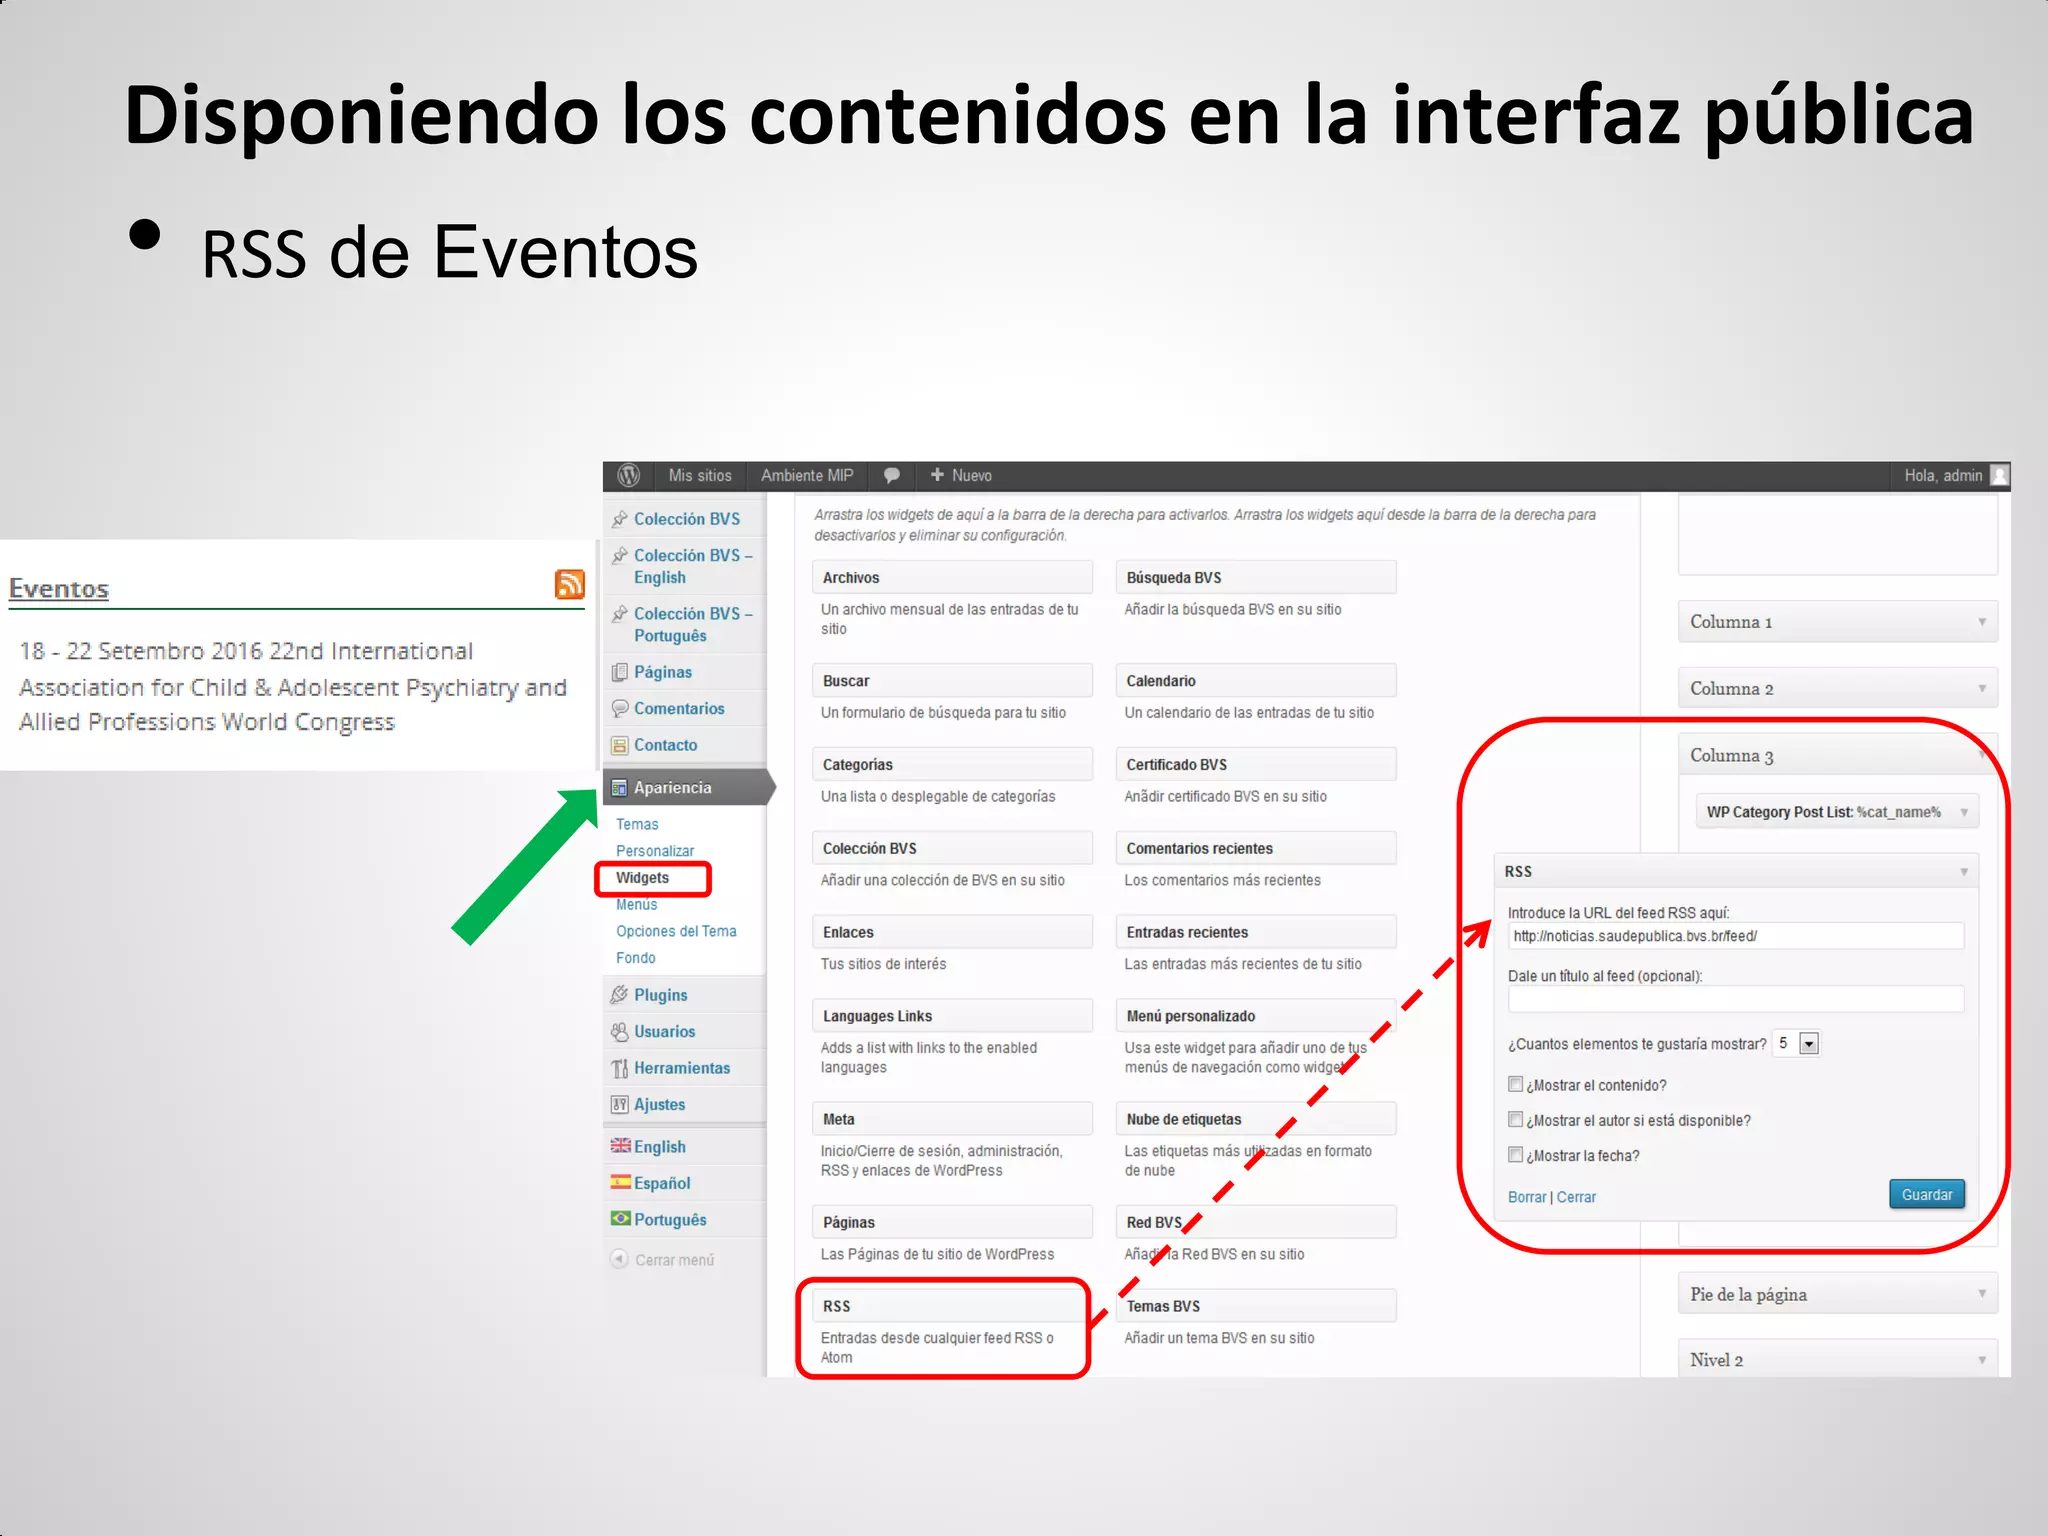Open the Temas submenu item

[637, 824]
